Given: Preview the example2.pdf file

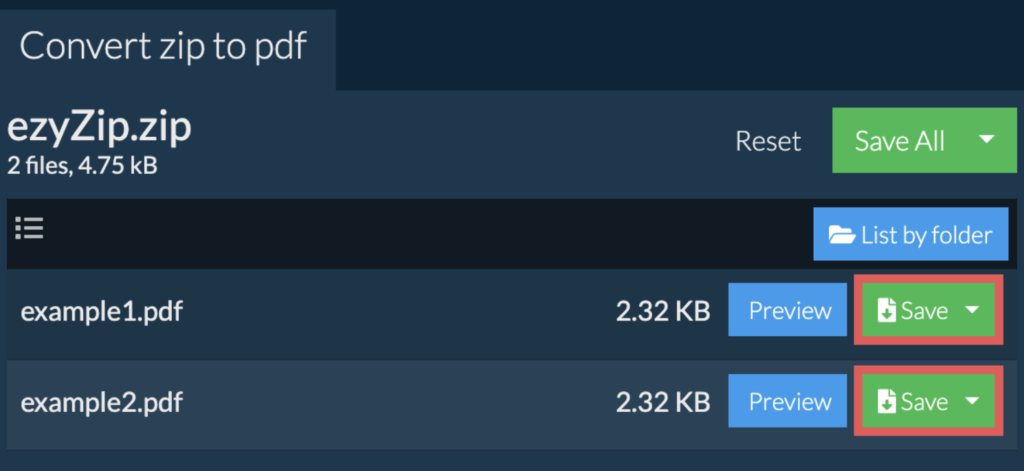Looking at the screenshot, I should coord(790,402).
